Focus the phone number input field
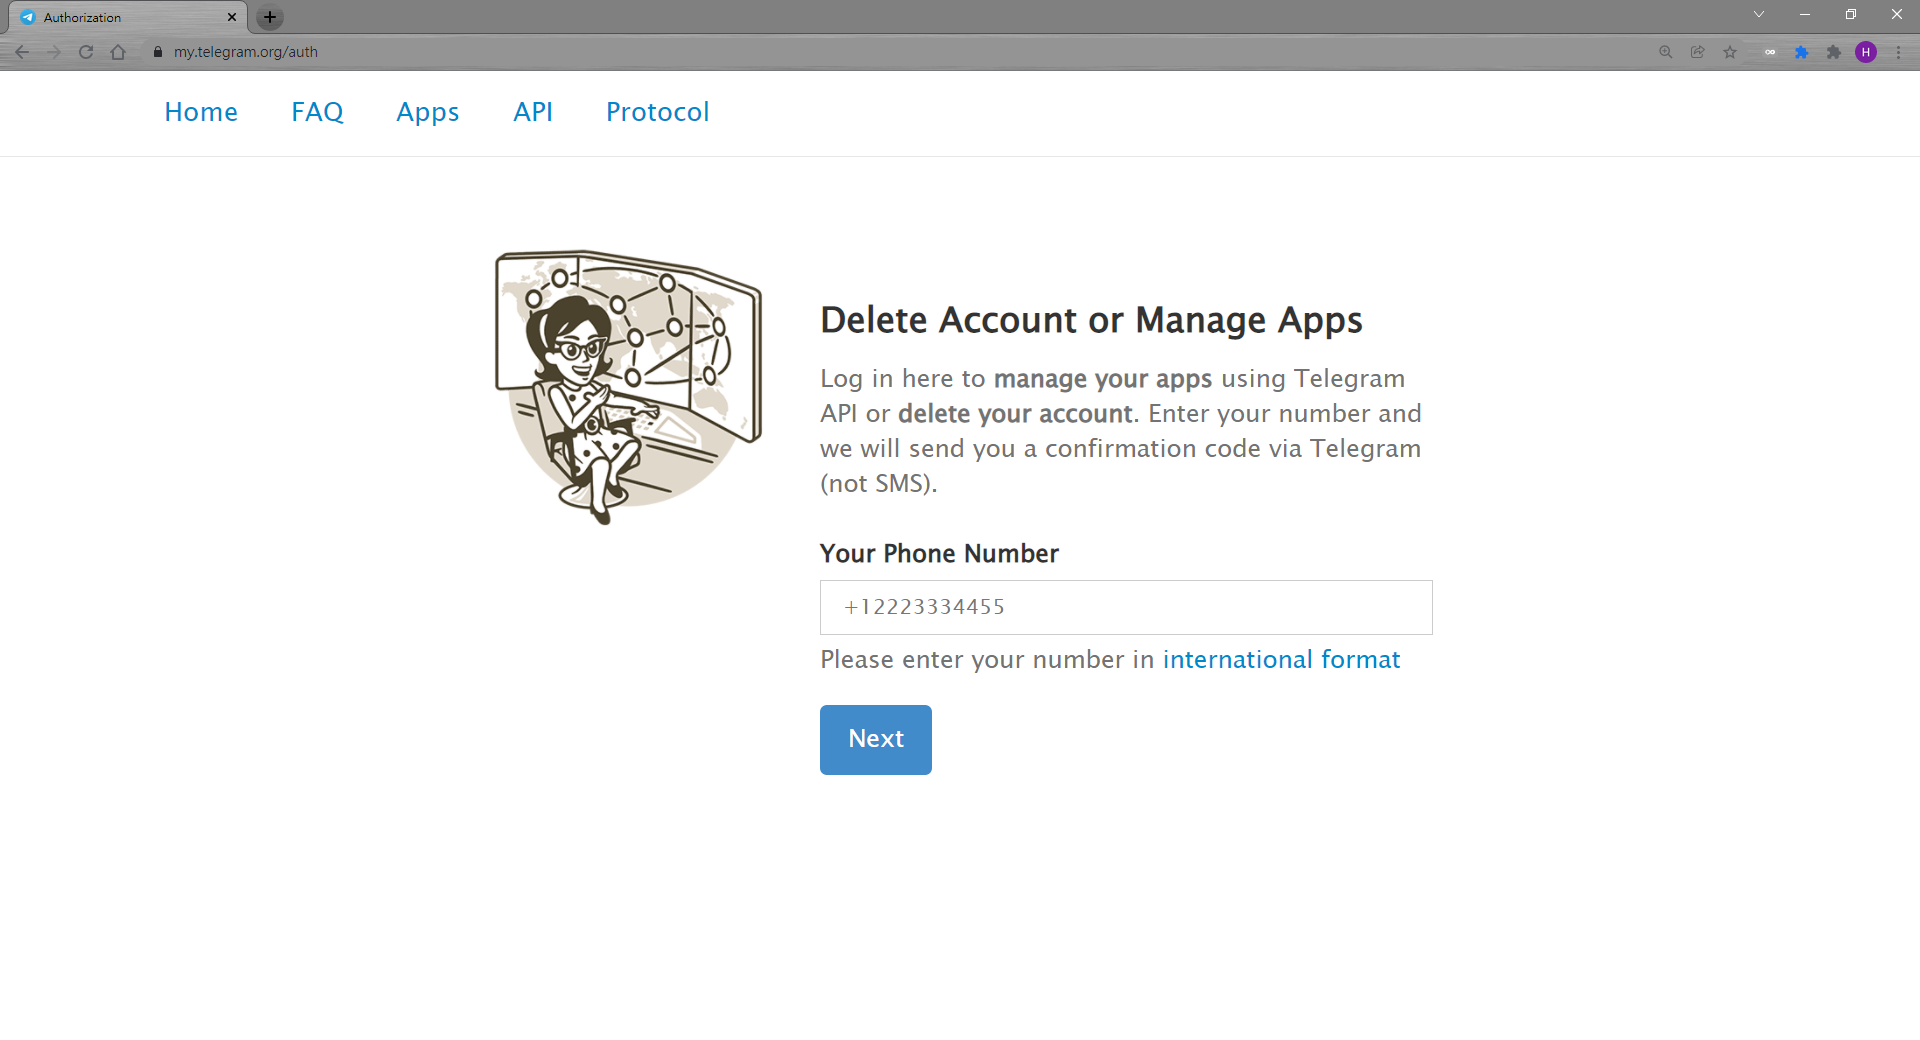This screenshot has width=1920, height=1040. point(1126,607)
